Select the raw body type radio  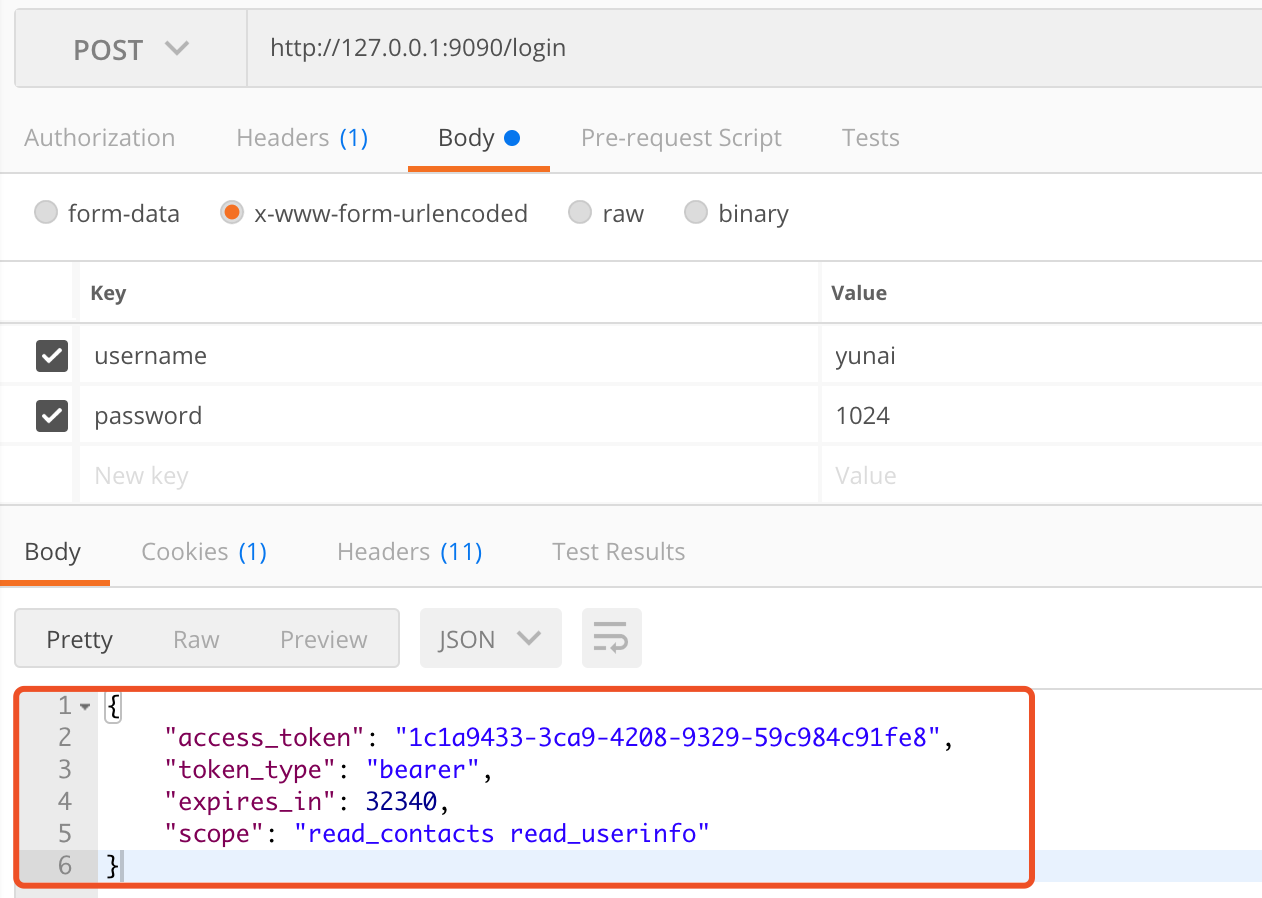[580, 213]
